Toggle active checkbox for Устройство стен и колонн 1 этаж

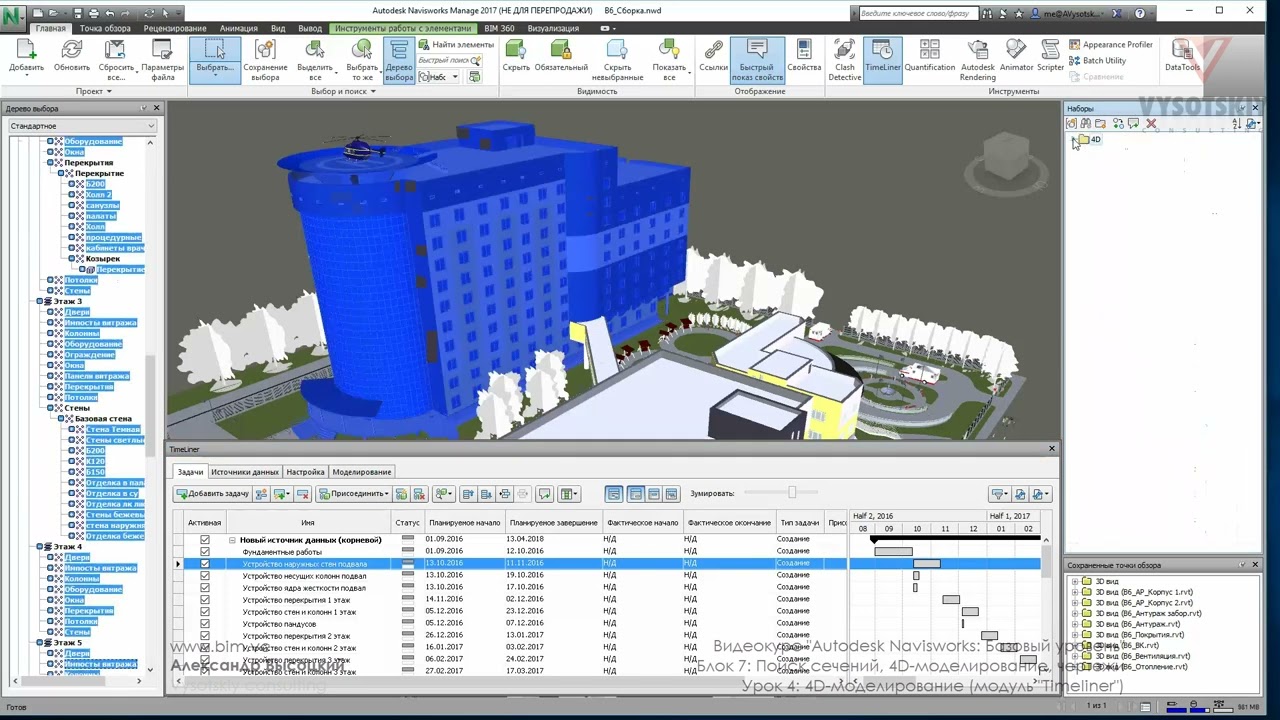pyautogui.click(x=205, y=611)
